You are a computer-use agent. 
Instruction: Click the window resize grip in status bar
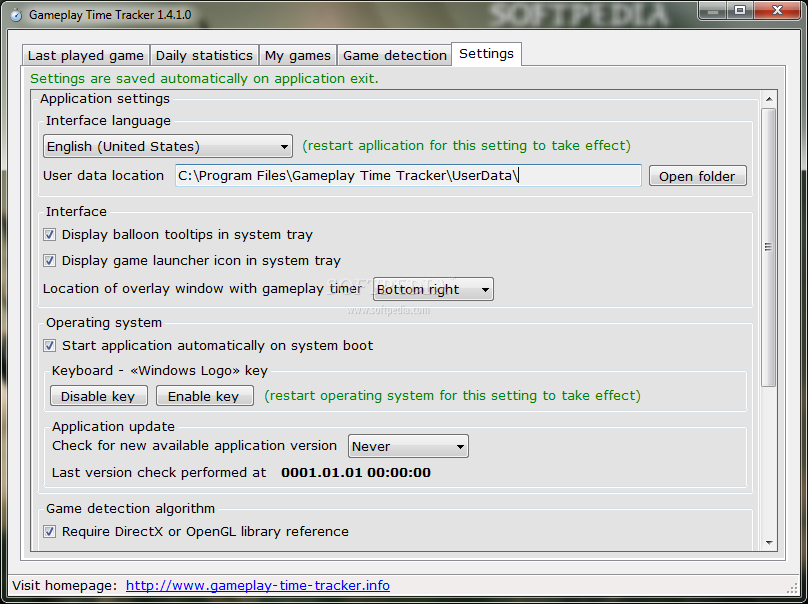point(792,588)
